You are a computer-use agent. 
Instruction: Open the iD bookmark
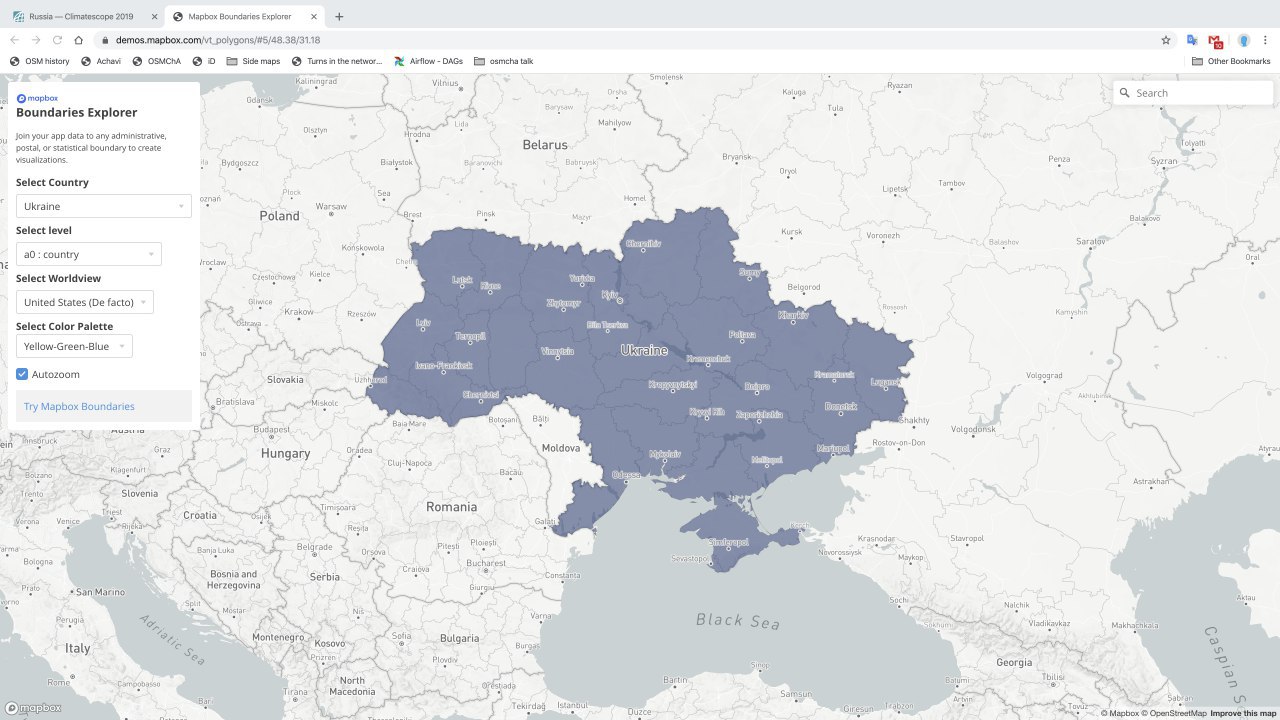(x=204, y=61)
